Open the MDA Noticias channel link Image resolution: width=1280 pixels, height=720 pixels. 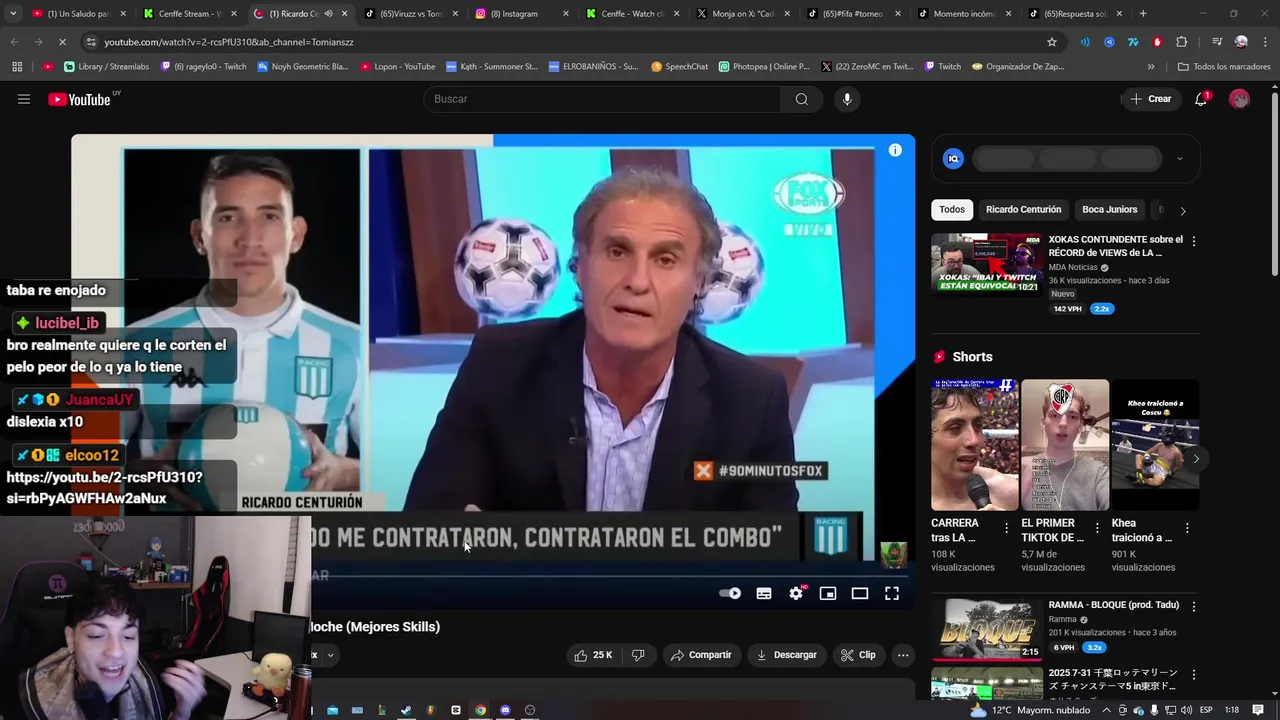point(1073,267)
